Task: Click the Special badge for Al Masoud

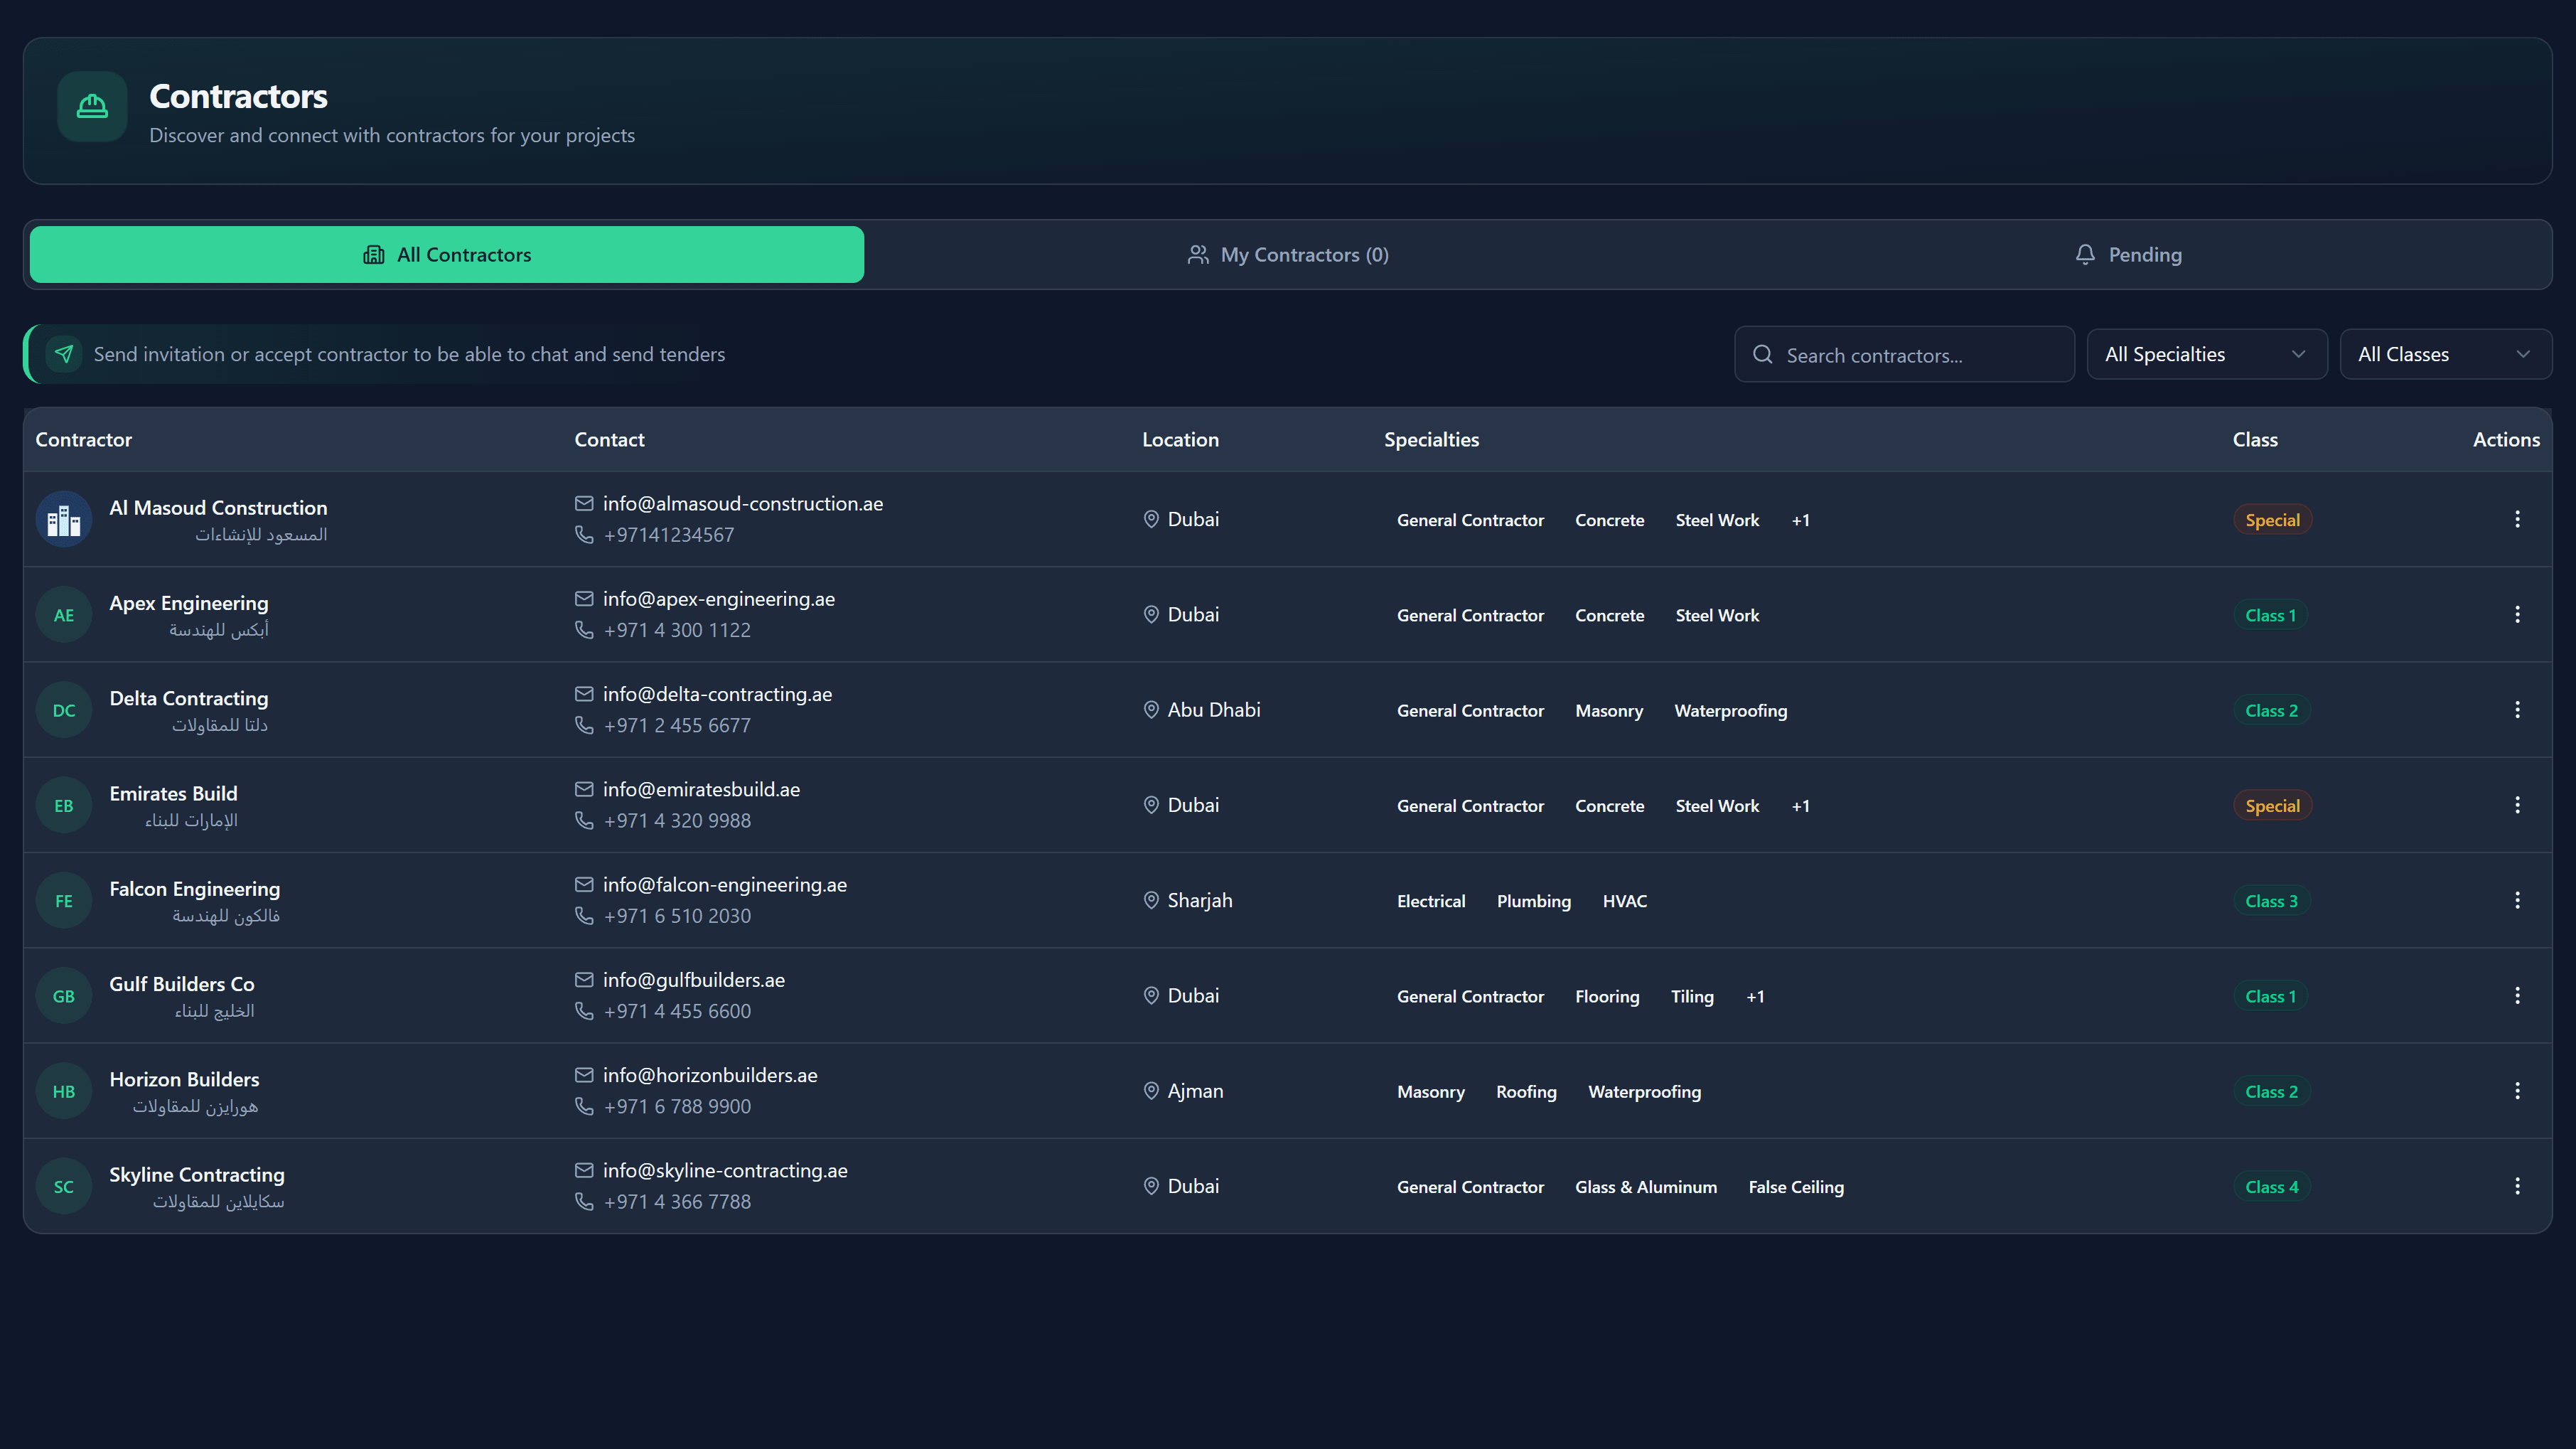Action: (2272, 520)
